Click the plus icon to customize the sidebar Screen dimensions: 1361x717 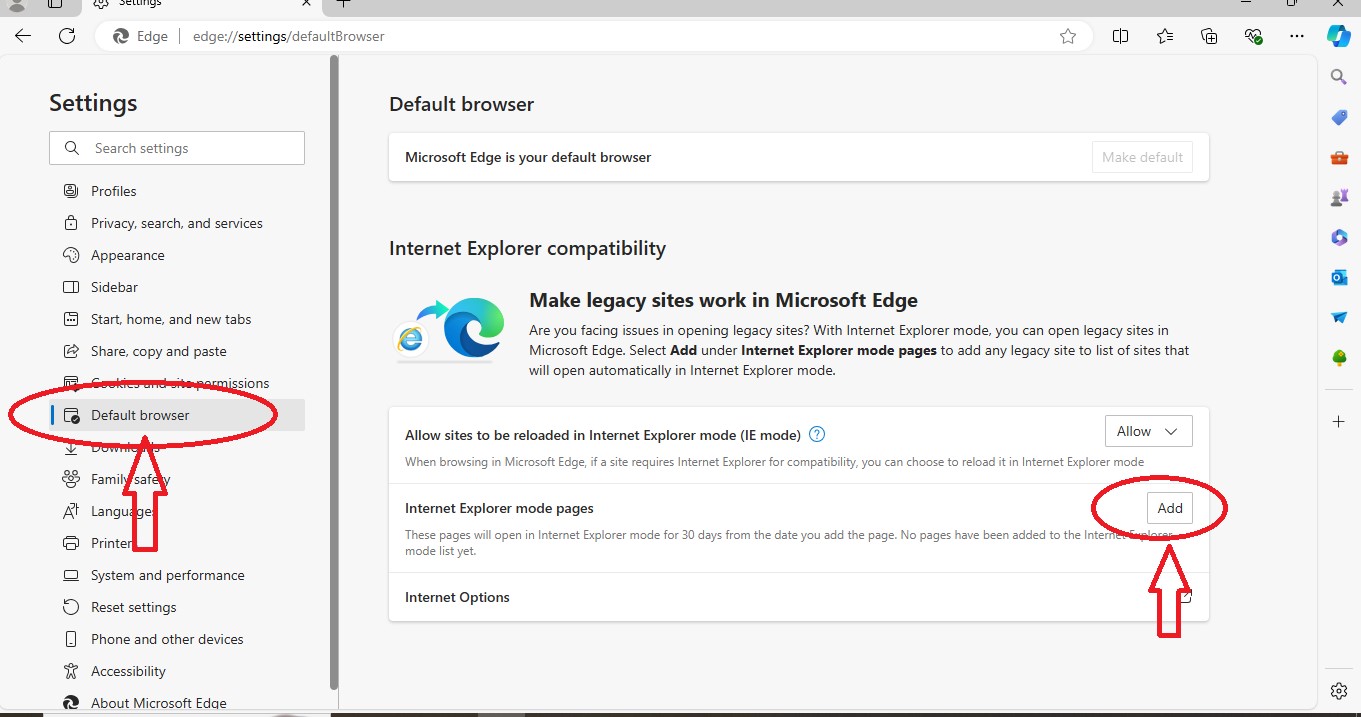pyautogui.click(x=1339, y=422)
